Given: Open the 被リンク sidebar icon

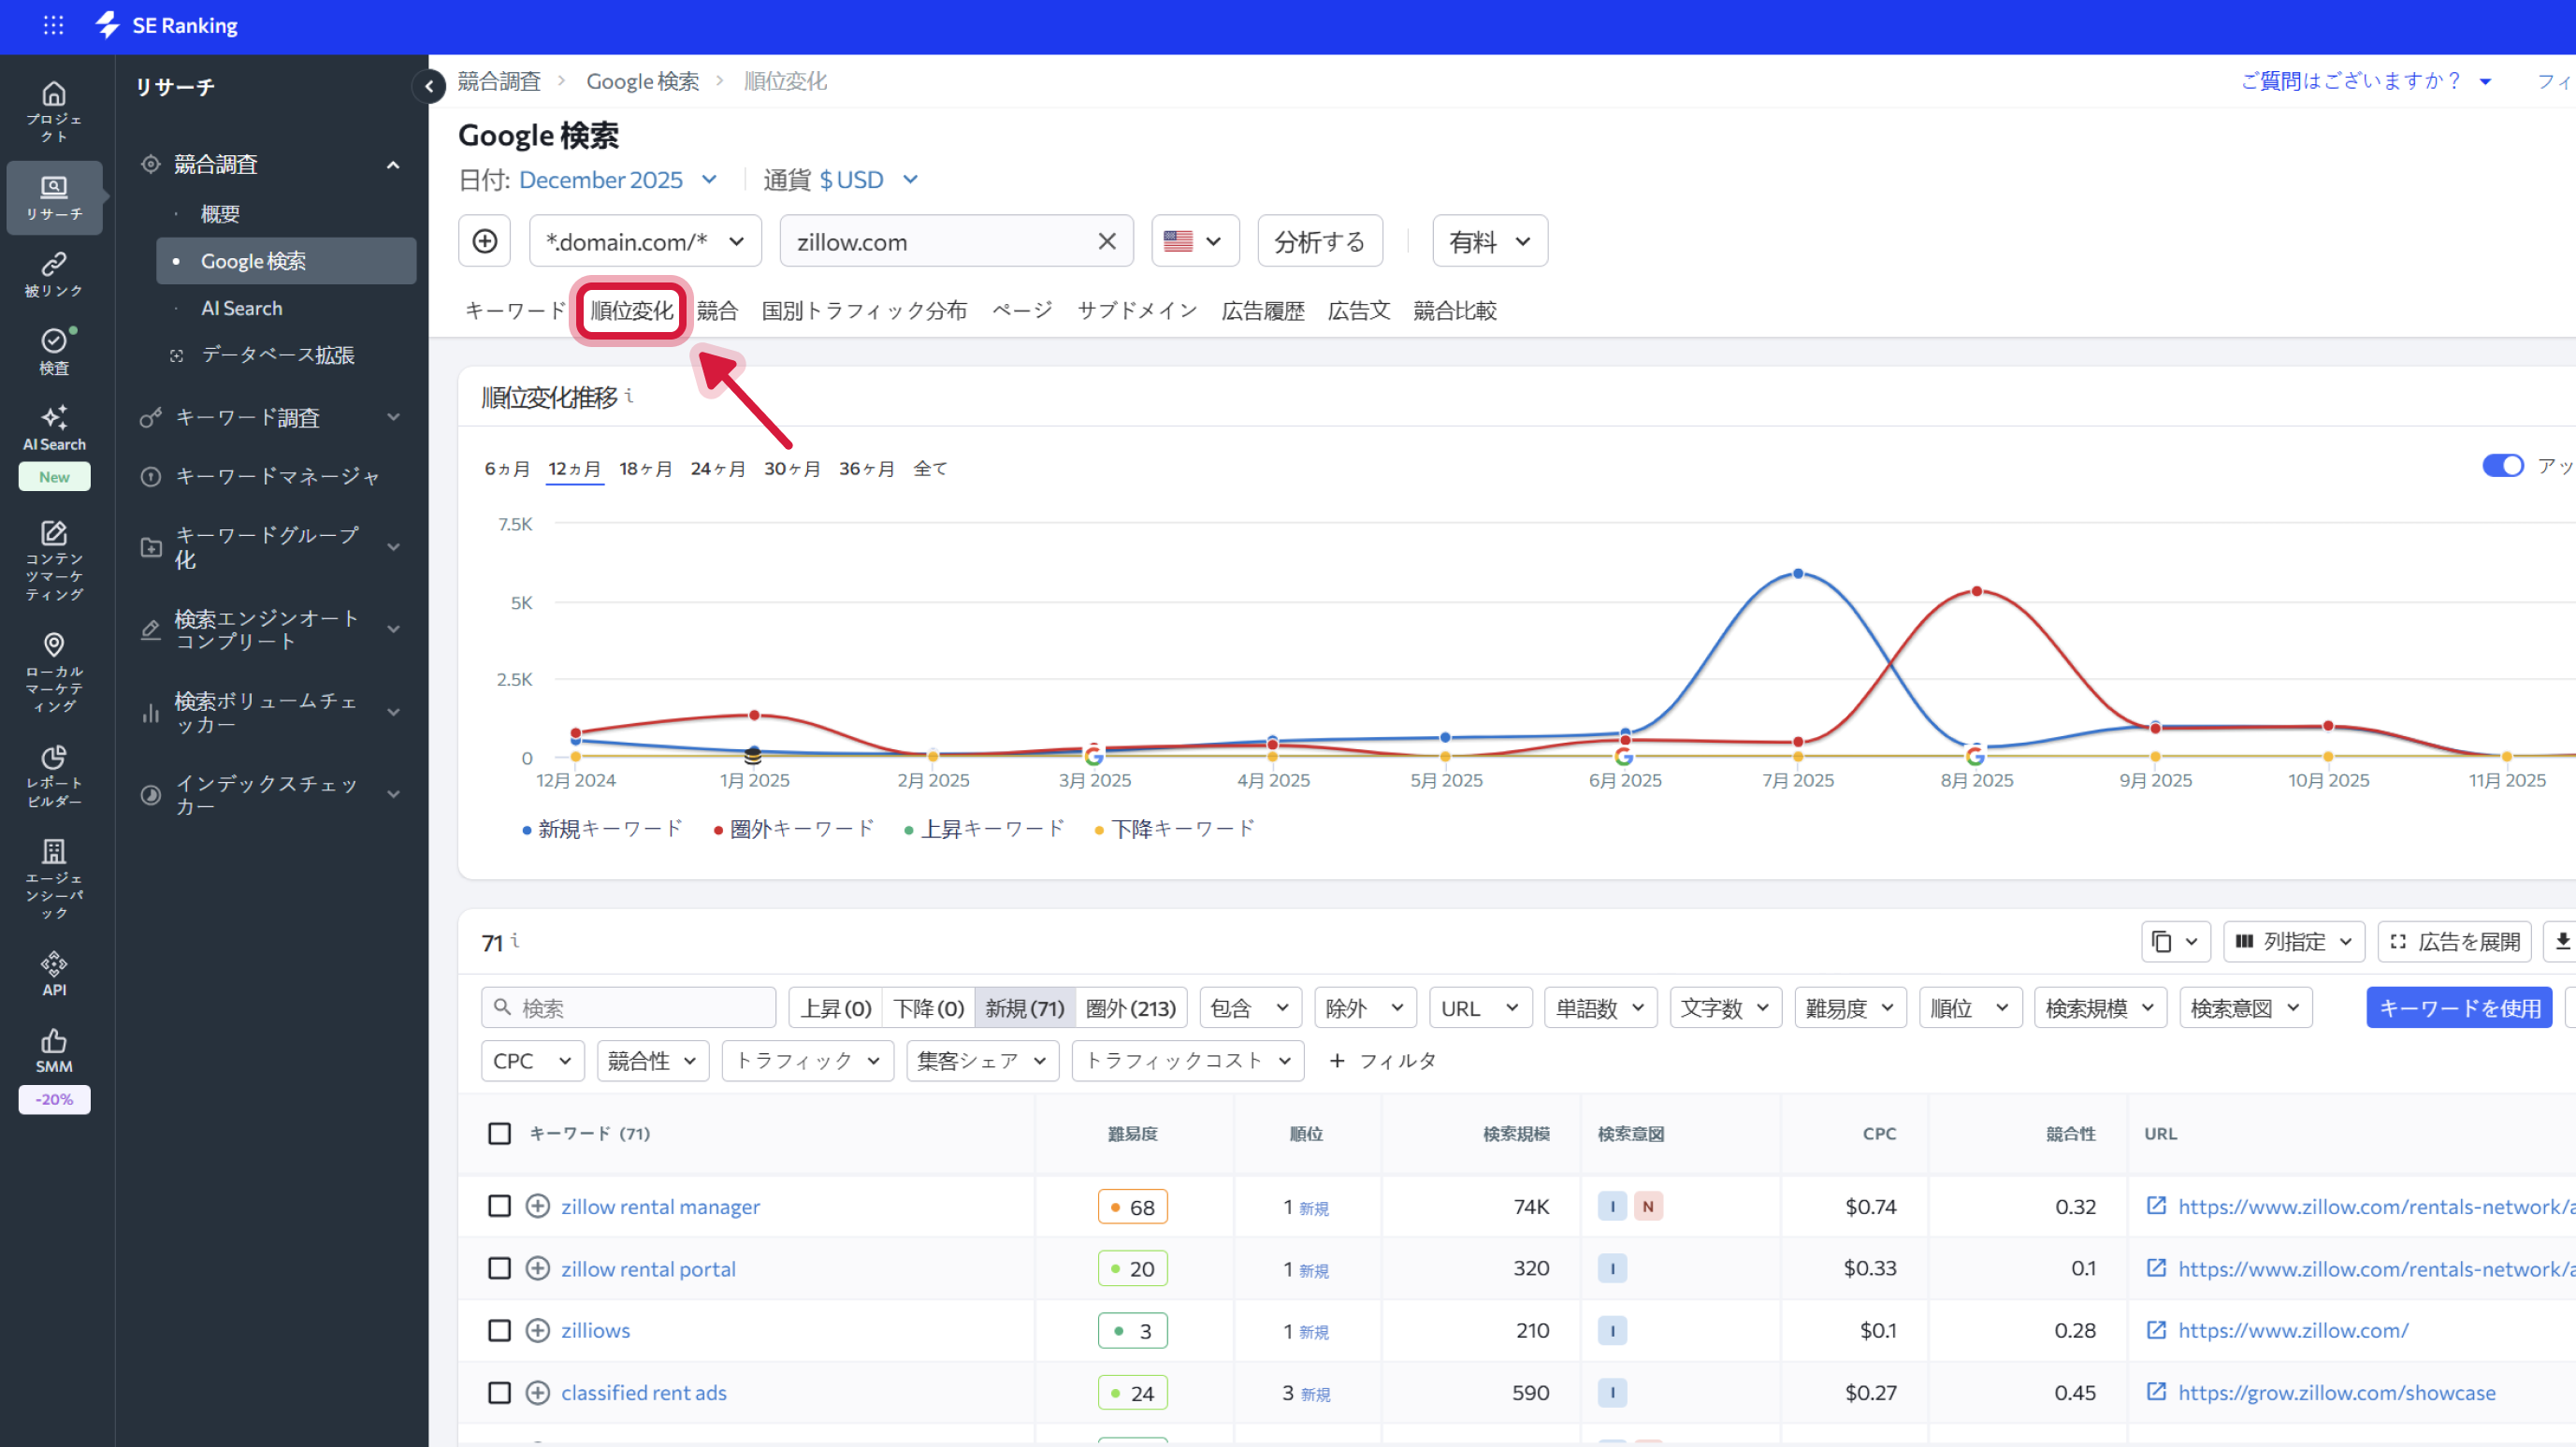Looking at the screenshot, I should [x=54, y=273].
